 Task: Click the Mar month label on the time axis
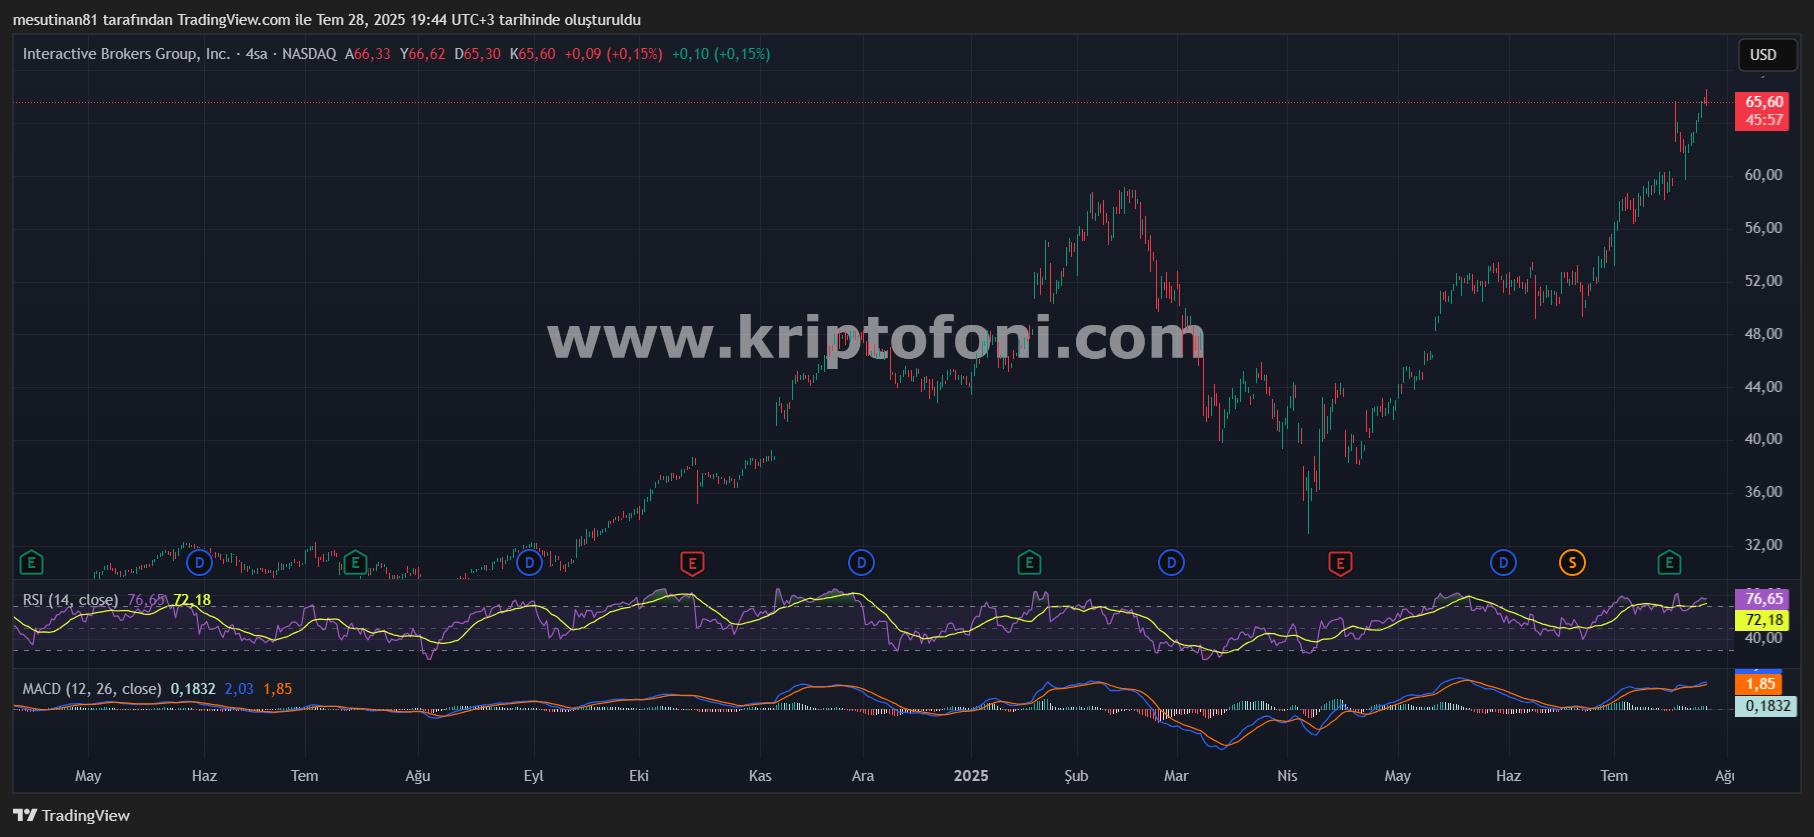[1176, 776]
